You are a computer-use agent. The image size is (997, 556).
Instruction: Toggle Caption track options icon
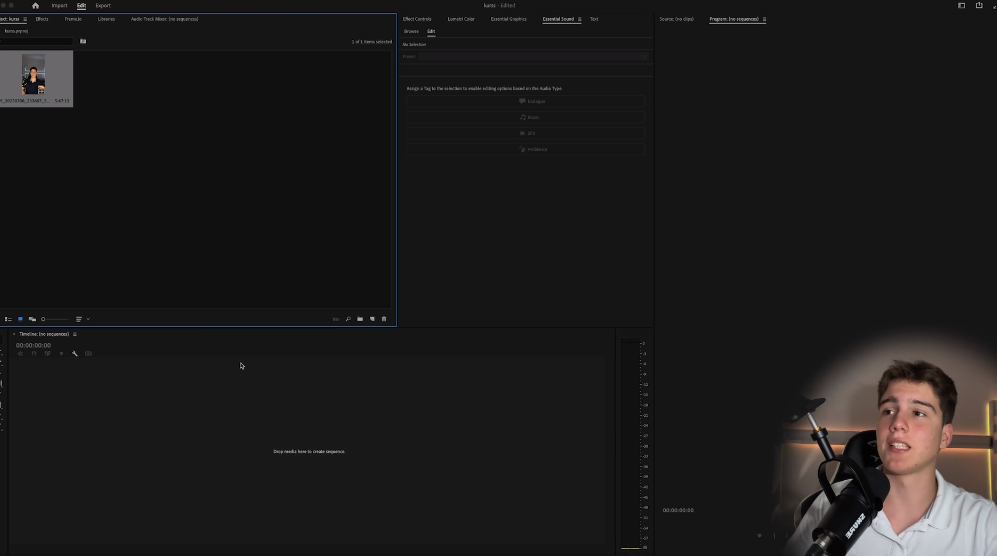88,354
